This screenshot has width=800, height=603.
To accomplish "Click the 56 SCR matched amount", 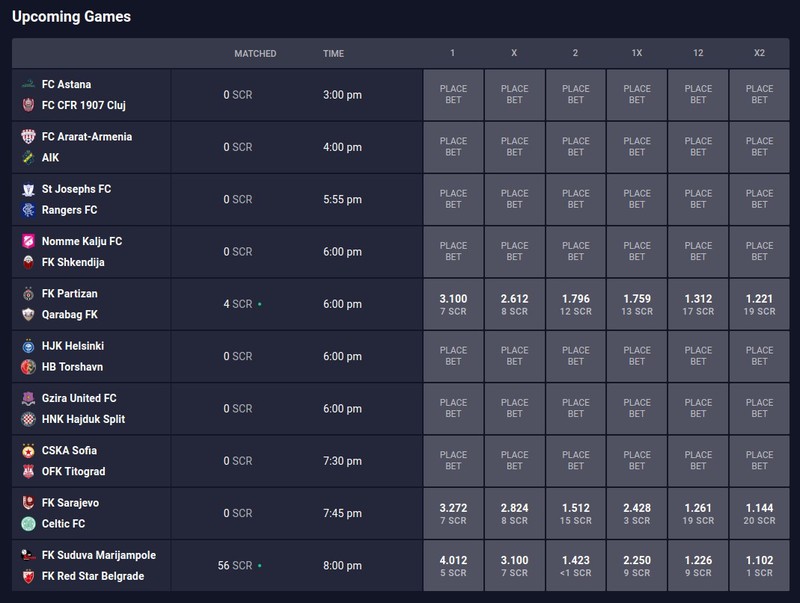I will [235, 566].
